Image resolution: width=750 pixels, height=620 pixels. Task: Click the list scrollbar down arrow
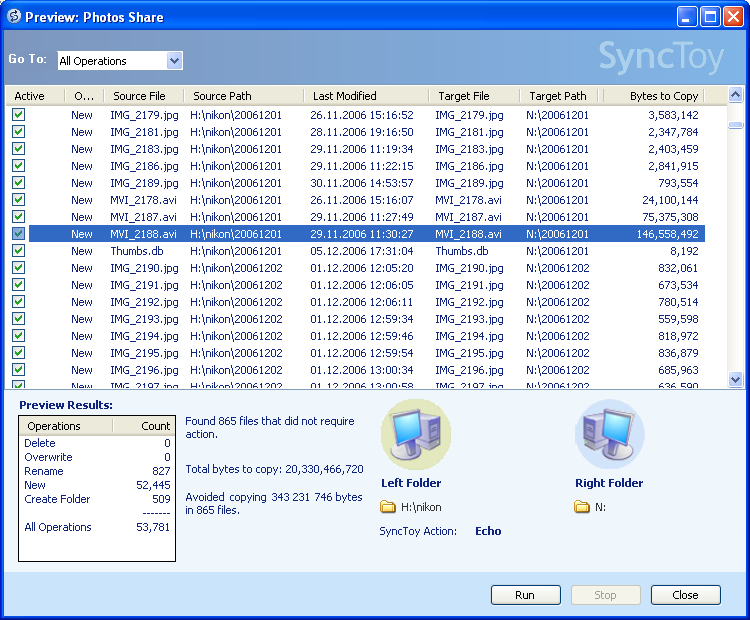735,380
